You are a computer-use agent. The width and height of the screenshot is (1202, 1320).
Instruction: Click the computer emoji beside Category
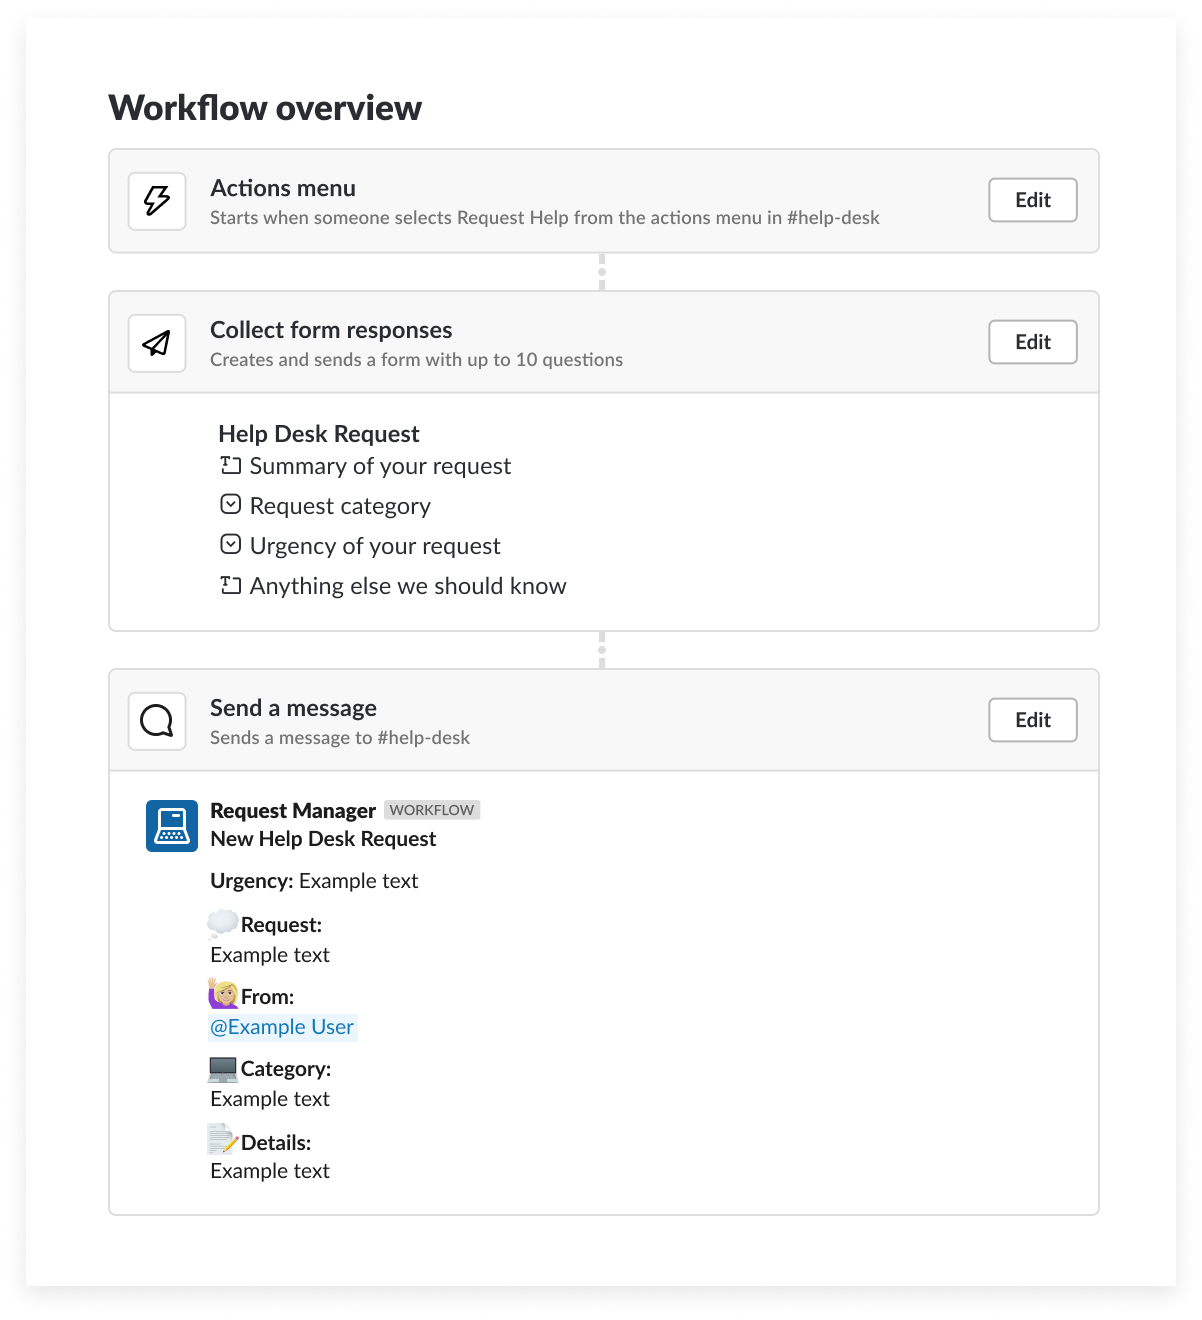tap(222, 1068)
